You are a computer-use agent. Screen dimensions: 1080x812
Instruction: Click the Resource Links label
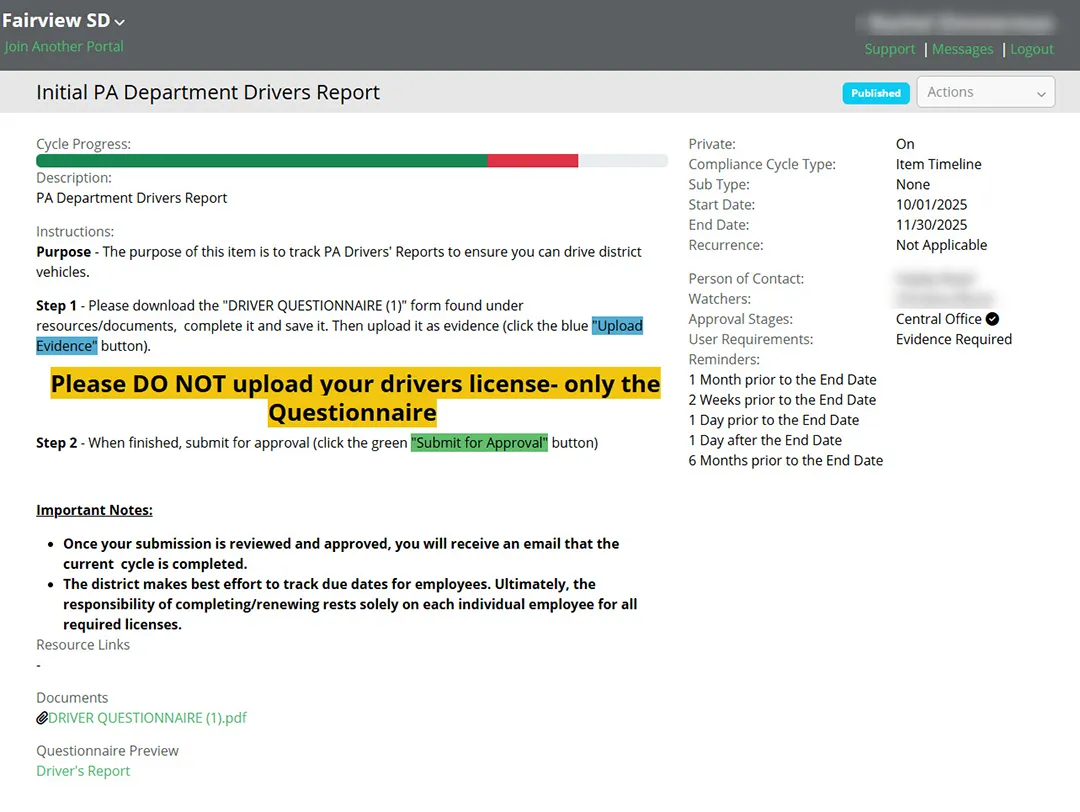(x=83, y=645)
